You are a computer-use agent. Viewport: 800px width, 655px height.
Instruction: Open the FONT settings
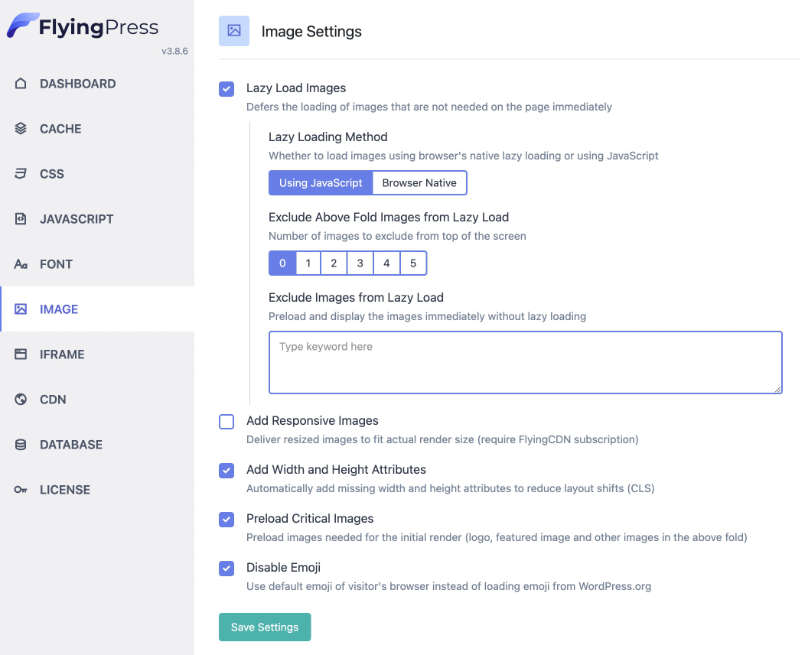(x=97, y=264)
